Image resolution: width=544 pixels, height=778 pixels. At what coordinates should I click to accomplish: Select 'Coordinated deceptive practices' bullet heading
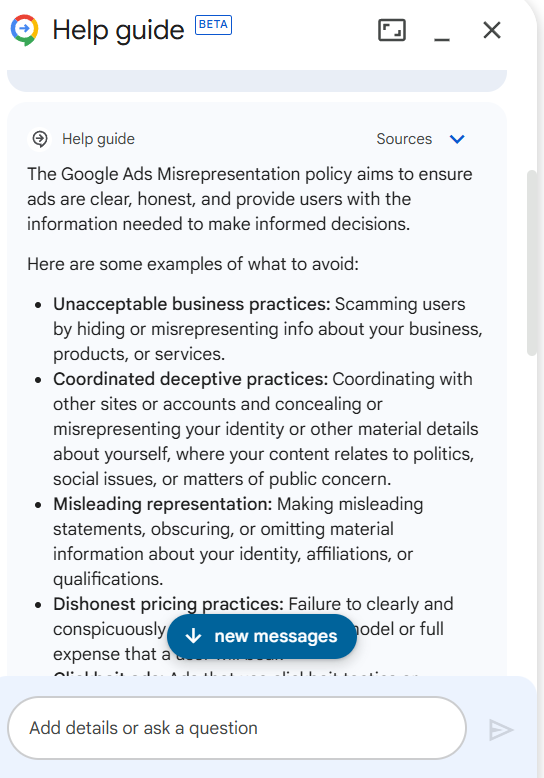click(191, 379)
